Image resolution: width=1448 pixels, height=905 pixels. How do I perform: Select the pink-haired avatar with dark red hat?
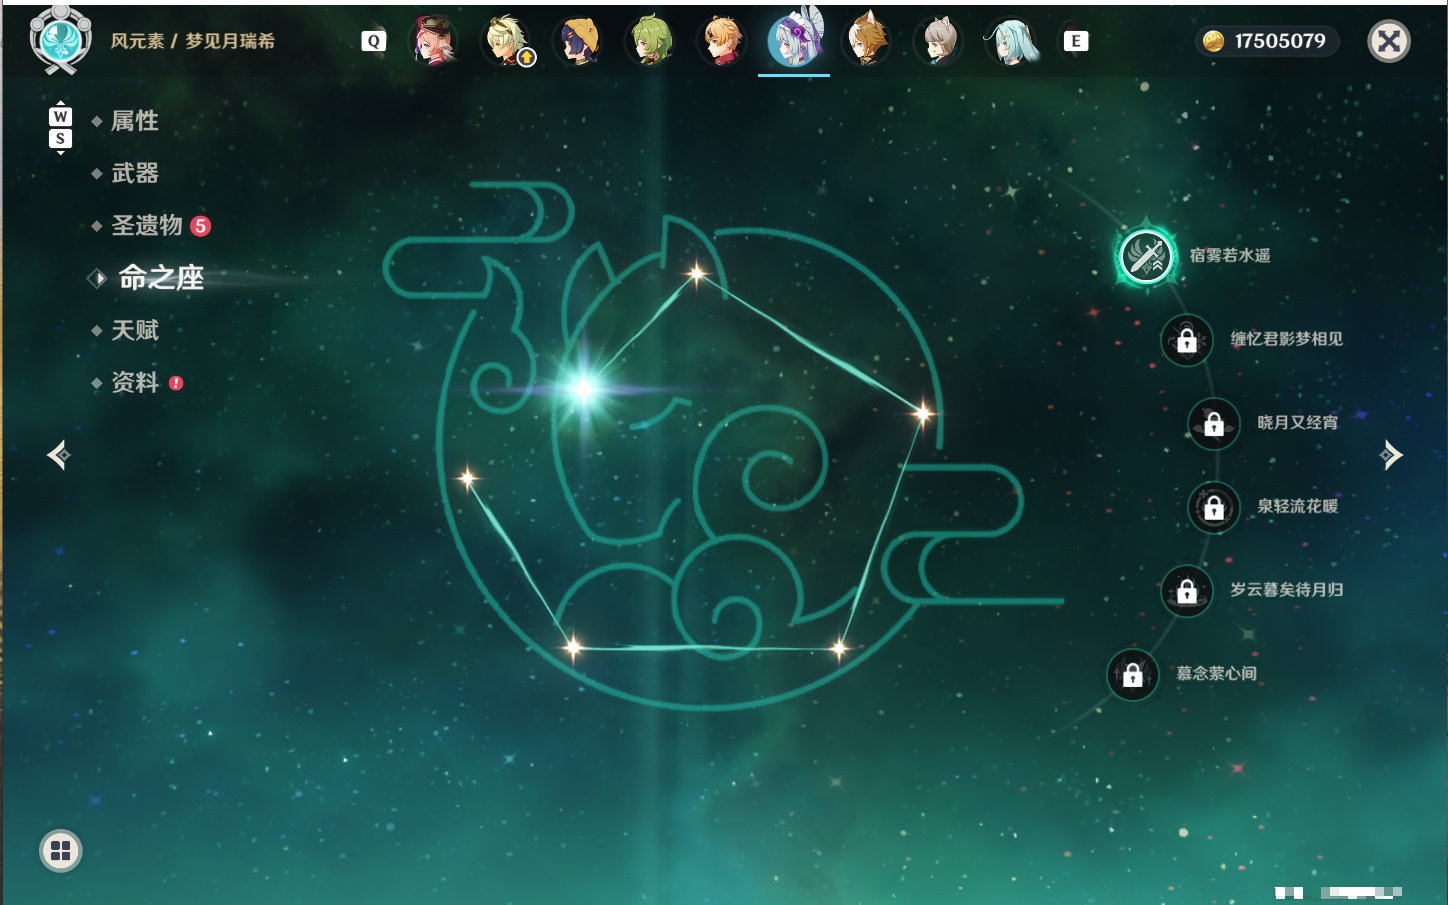coord(435,41)
